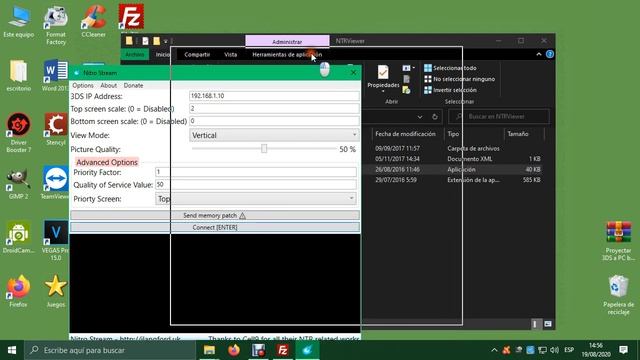Click Priority Factor input field
This screenshot has width=640, height=360.
256,172
